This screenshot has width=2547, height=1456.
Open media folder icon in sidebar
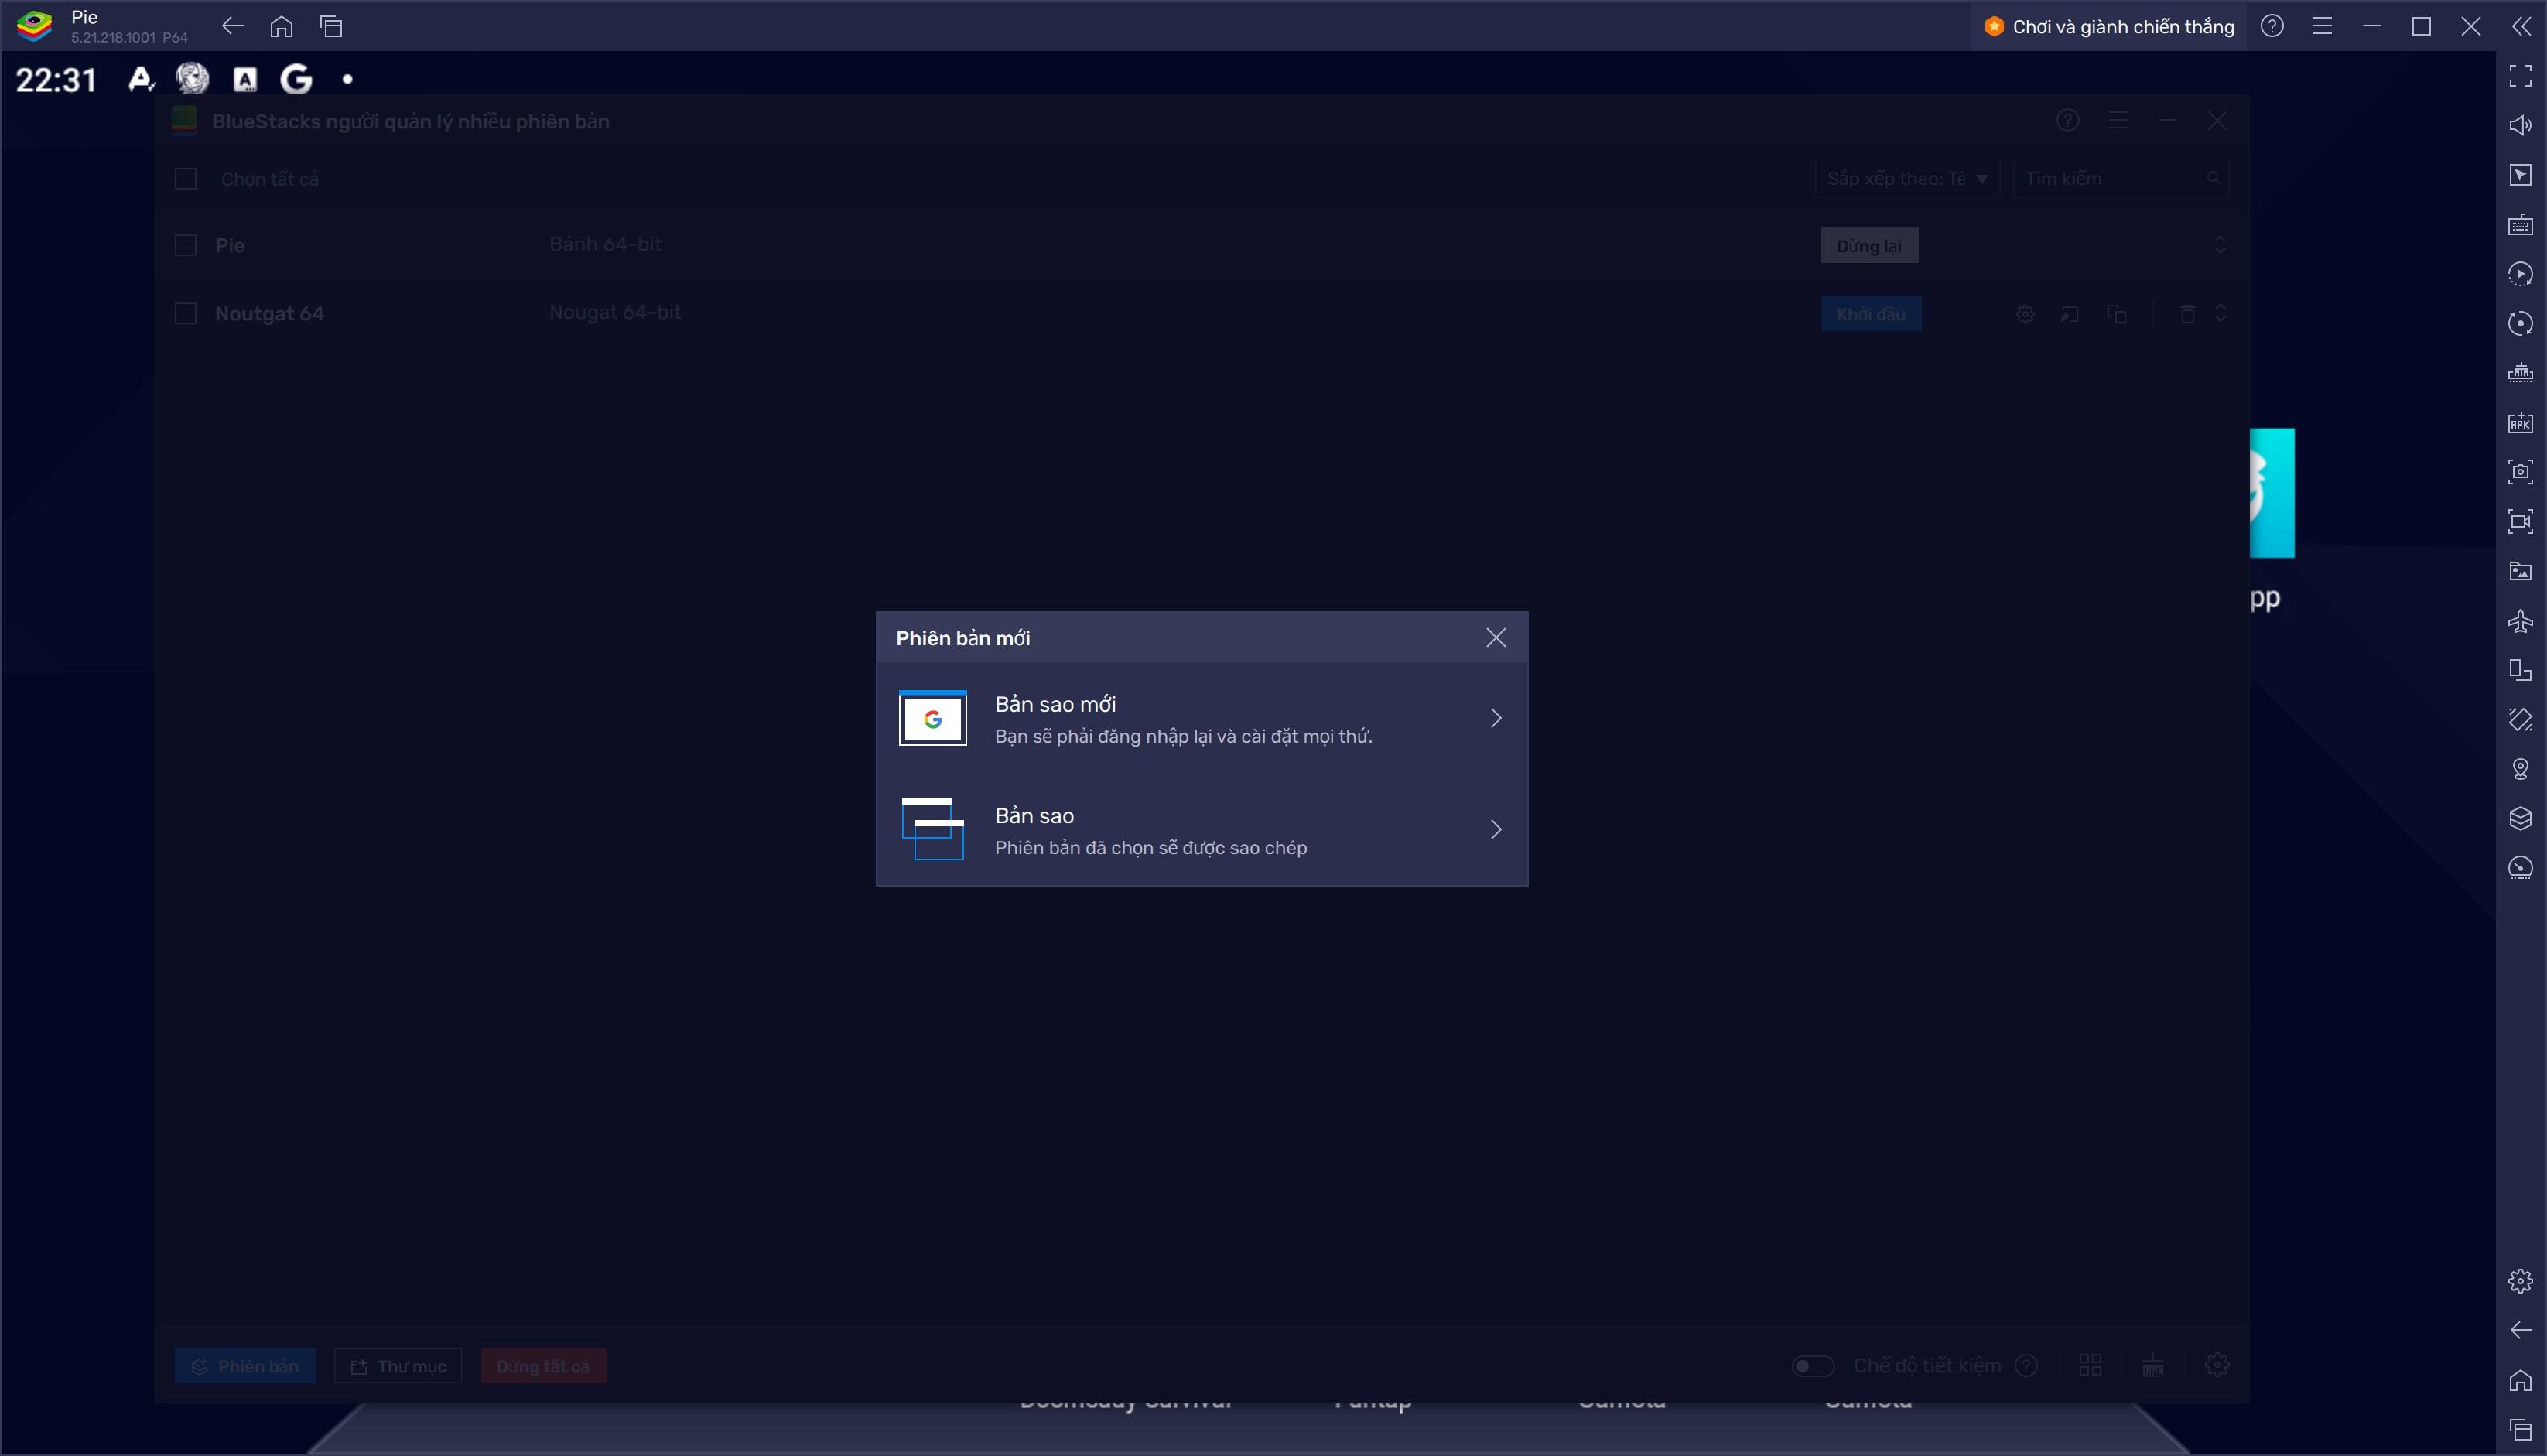click(x=2520, y=571)
